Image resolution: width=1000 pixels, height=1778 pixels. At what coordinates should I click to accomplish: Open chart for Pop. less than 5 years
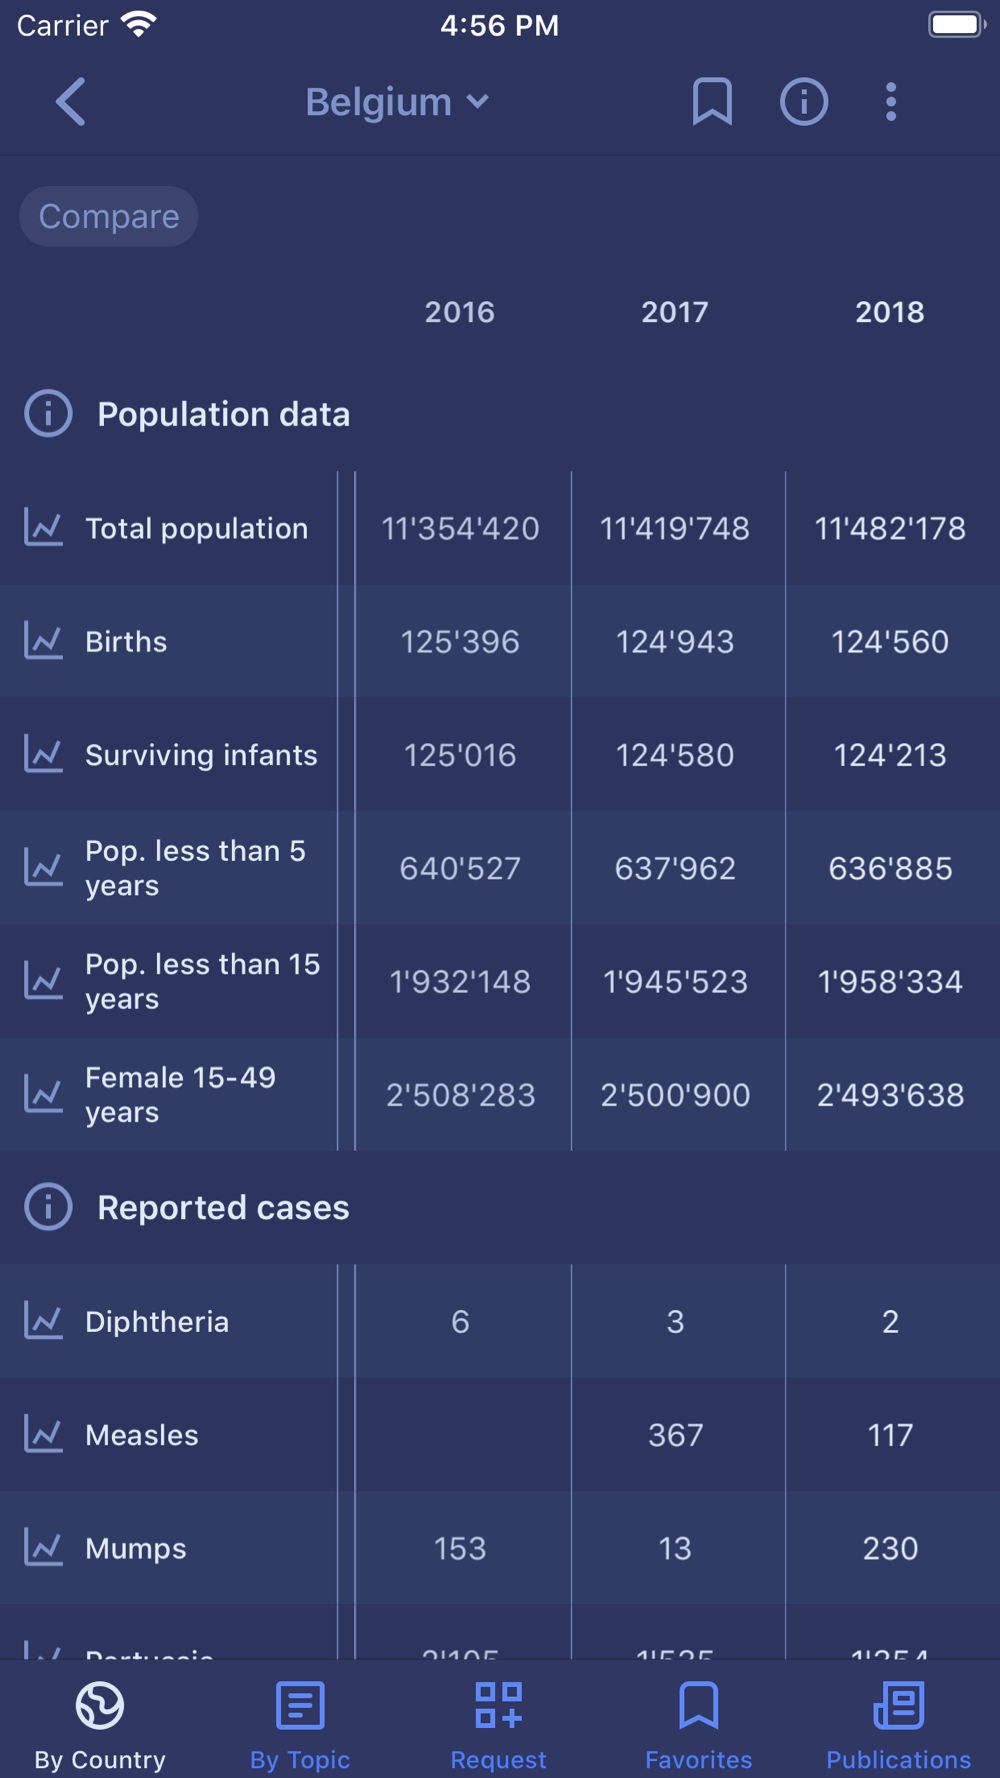tap(44, 868)
